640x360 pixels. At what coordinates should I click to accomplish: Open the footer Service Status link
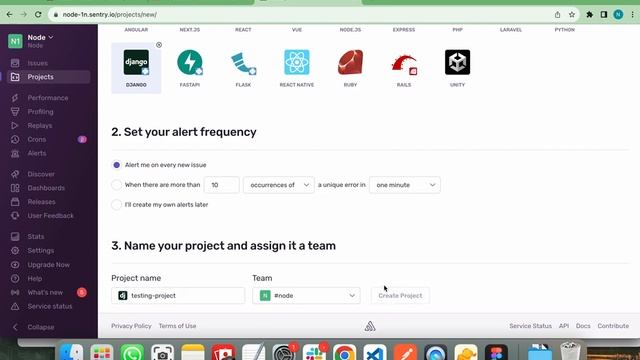[x=531, y=326]
